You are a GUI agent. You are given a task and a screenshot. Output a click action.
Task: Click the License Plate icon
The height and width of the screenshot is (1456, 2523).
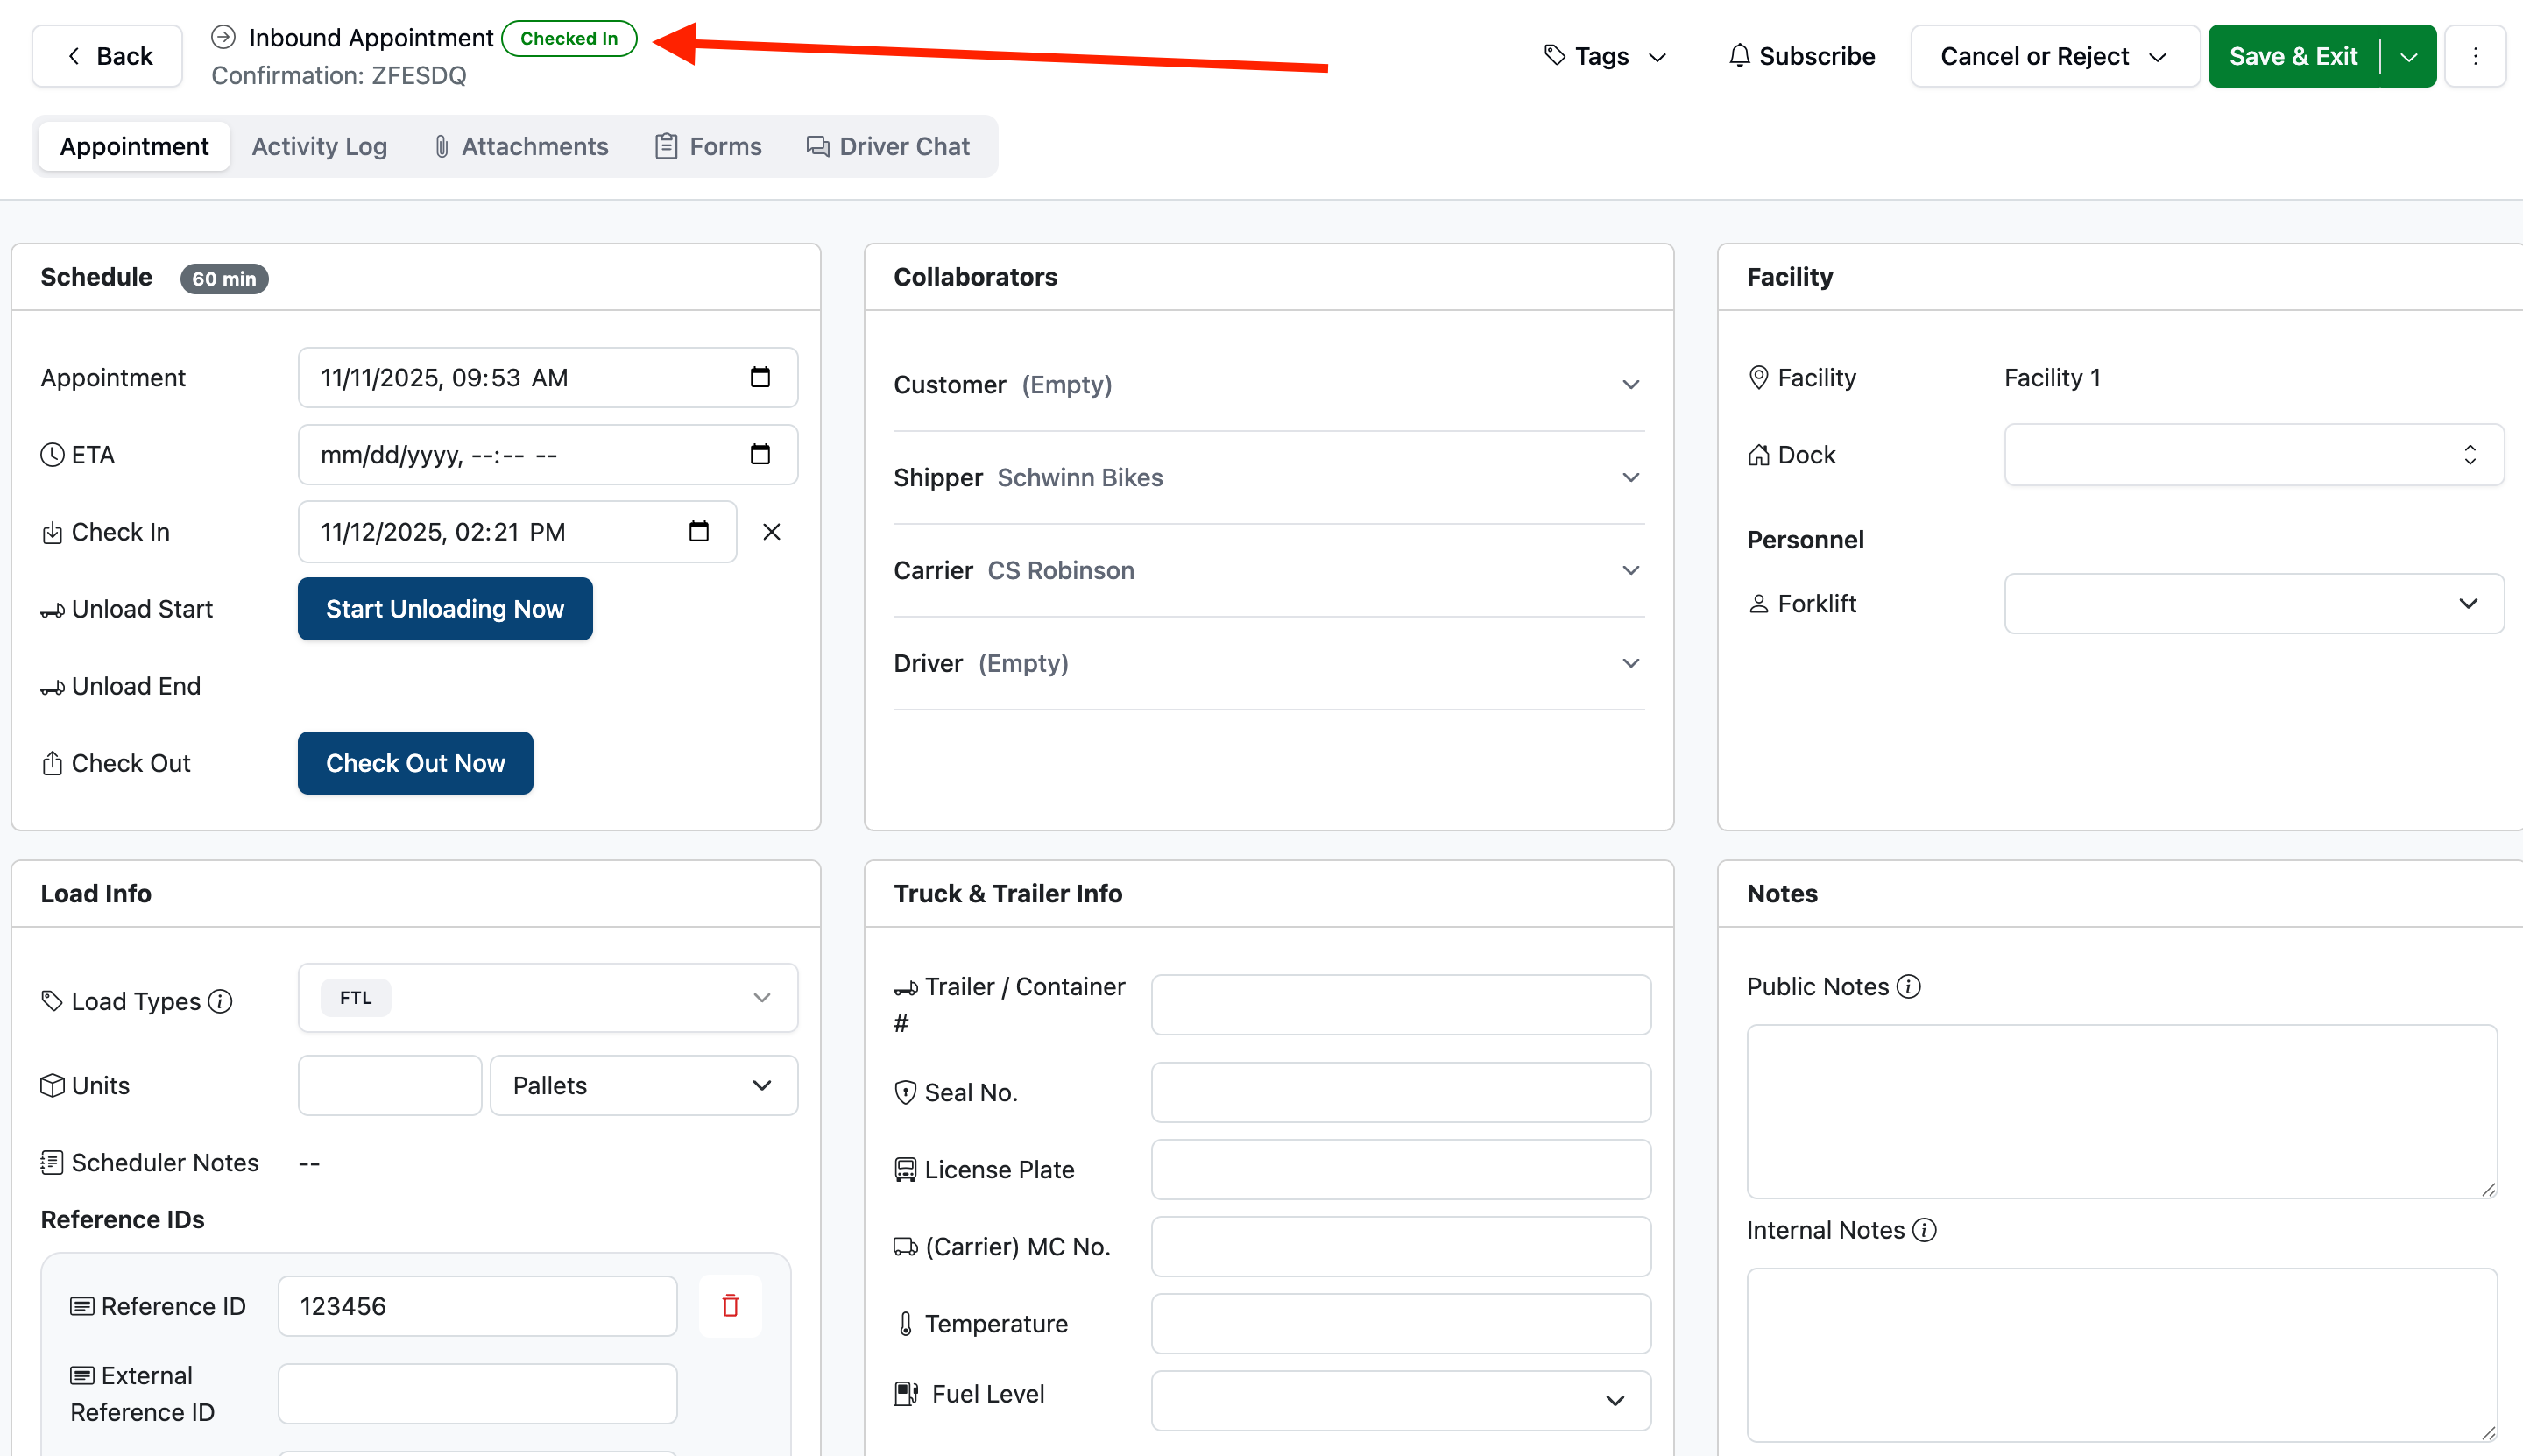(905, 1169)
